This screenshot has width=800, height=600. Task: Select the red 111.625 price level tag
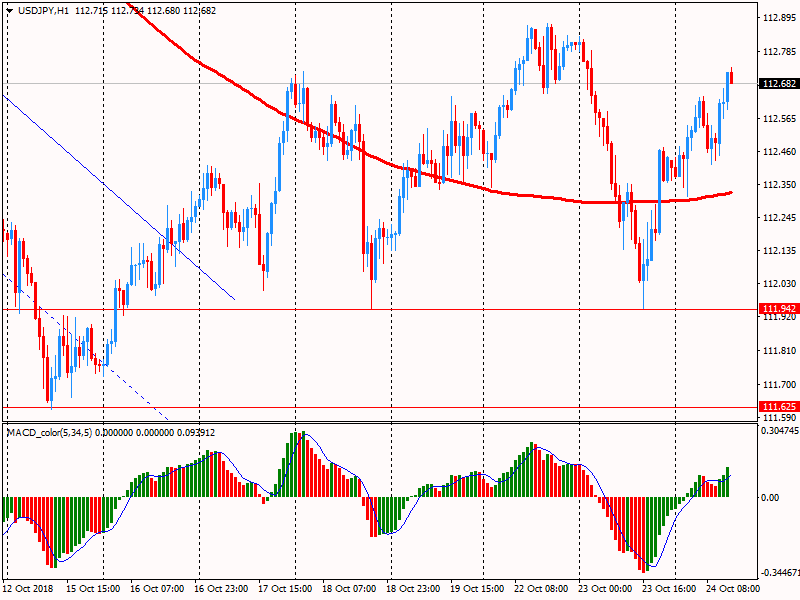tap(778, 406)
